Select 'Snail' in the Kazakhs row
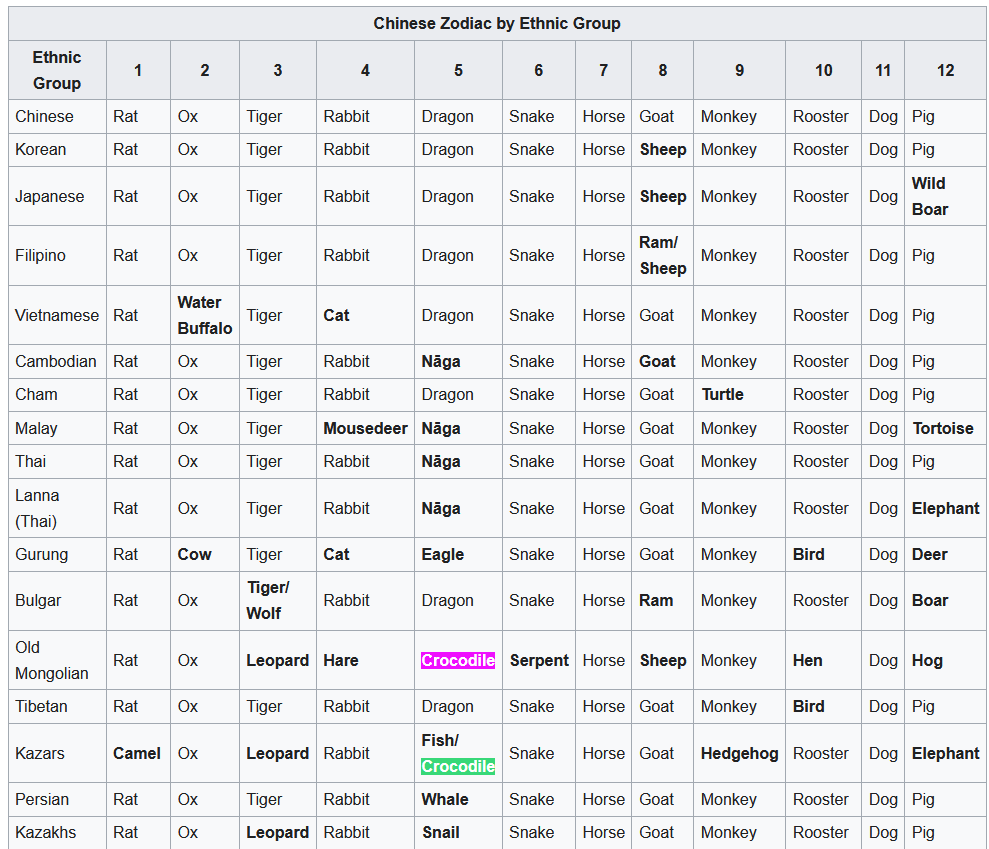989x849 pixels. click(441, 832)
